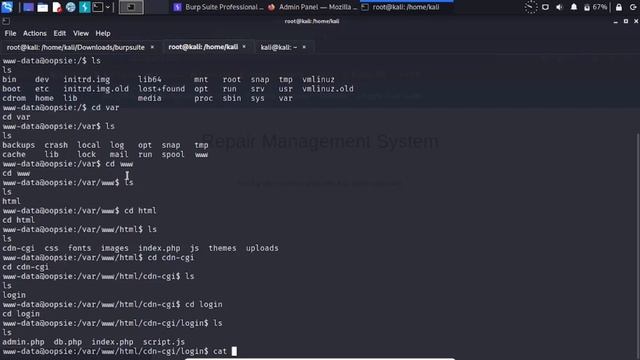The width and height of the screenshot is (640, 360).
Task: Click the 'cat' command prompt line
Action: (120, 351)
